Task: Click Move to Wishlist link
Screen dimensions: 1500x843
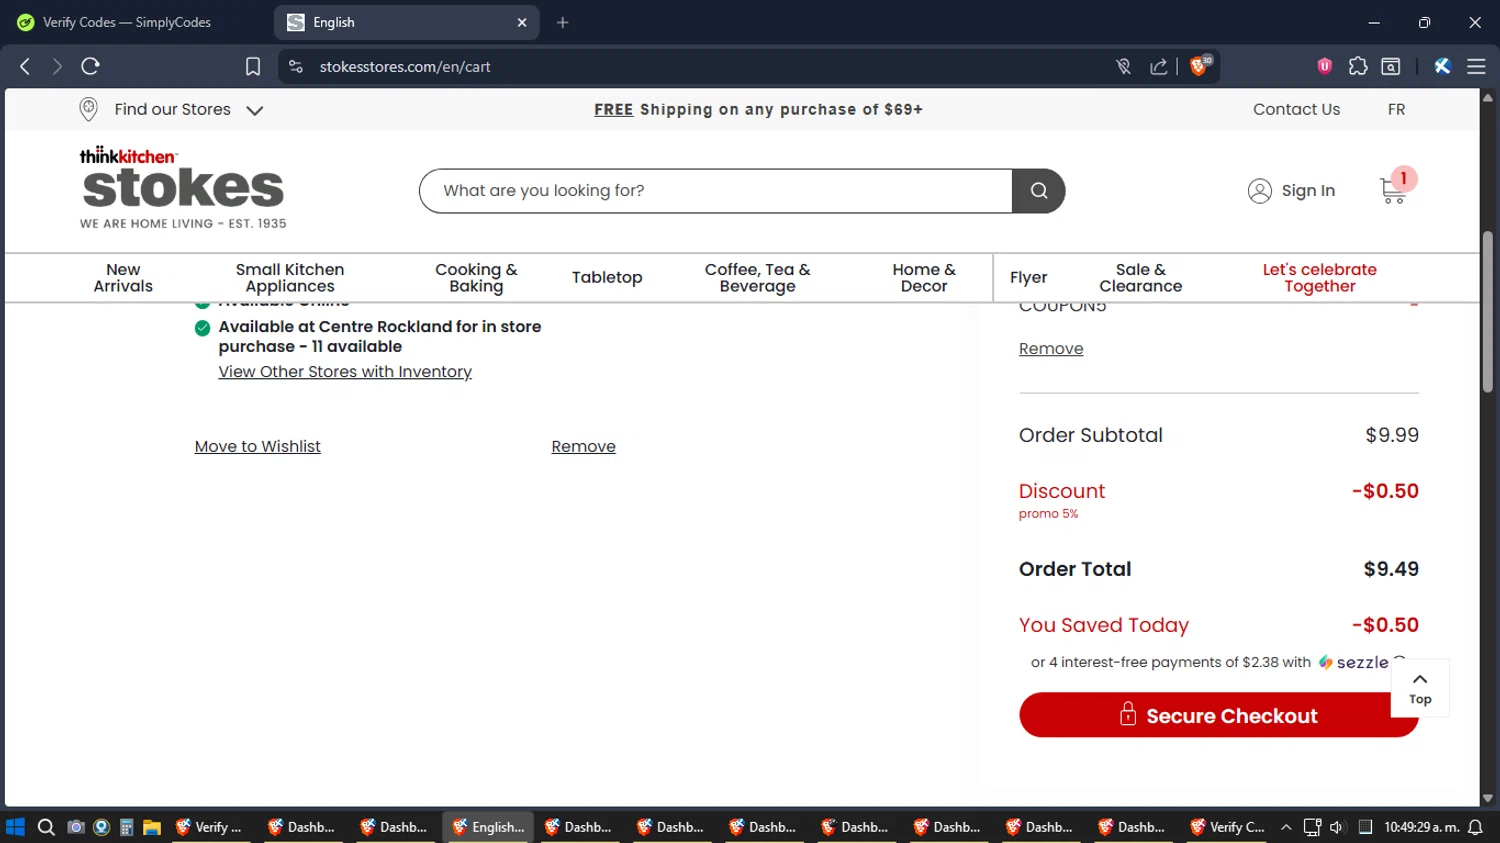Action: (x=257, y=447)
